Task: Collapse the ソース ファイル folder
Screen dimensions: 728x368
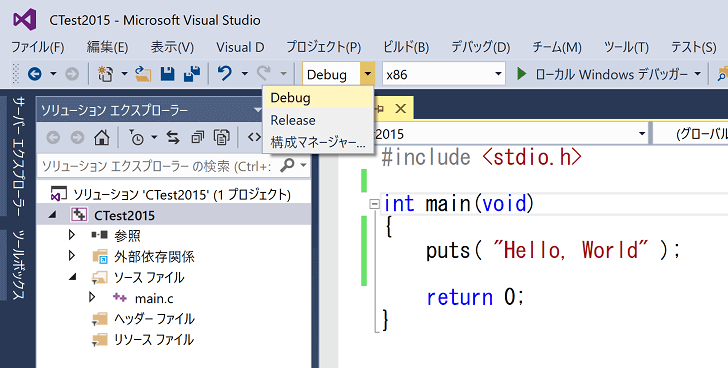Action: pyautogui.click(x=73, y=277)
